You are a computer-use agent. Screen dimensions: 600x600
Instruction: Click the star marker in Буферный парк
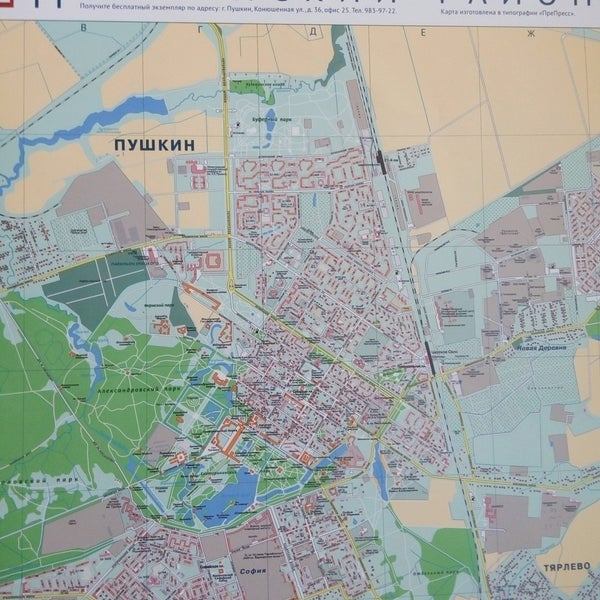(239, 125)
